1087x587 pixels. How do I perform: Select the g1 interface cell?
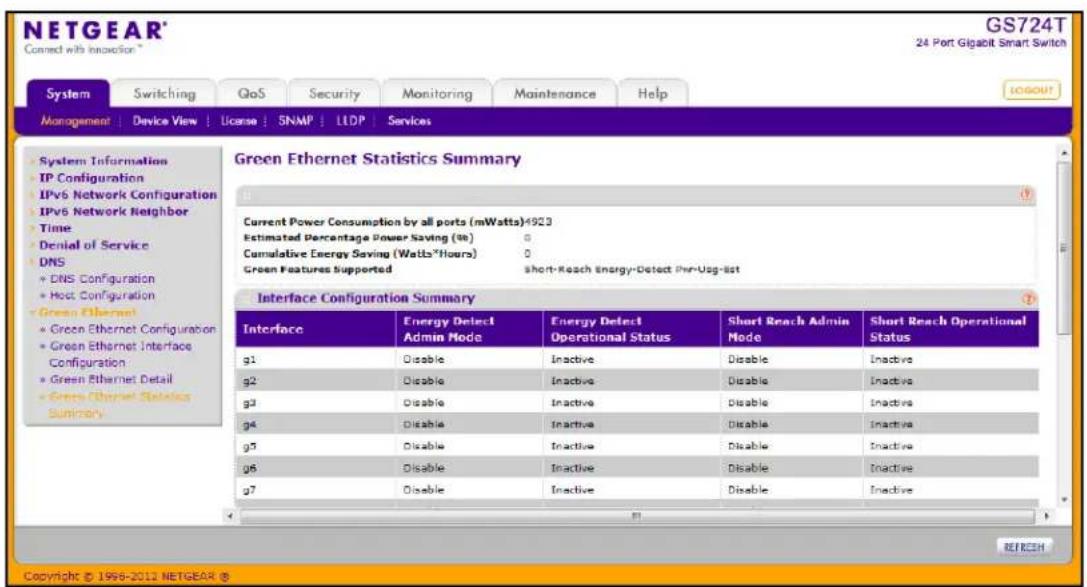tap(316, 359)
